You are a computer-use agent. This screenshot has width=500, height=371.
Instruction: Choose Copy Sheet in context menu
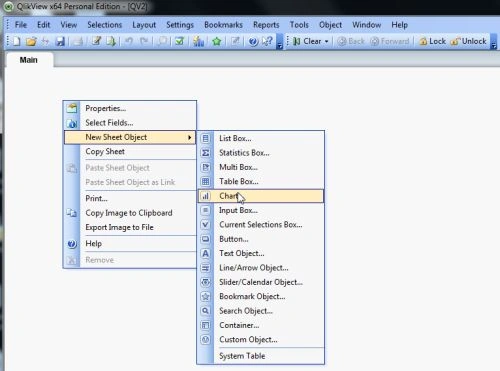(x=130, y=151)
